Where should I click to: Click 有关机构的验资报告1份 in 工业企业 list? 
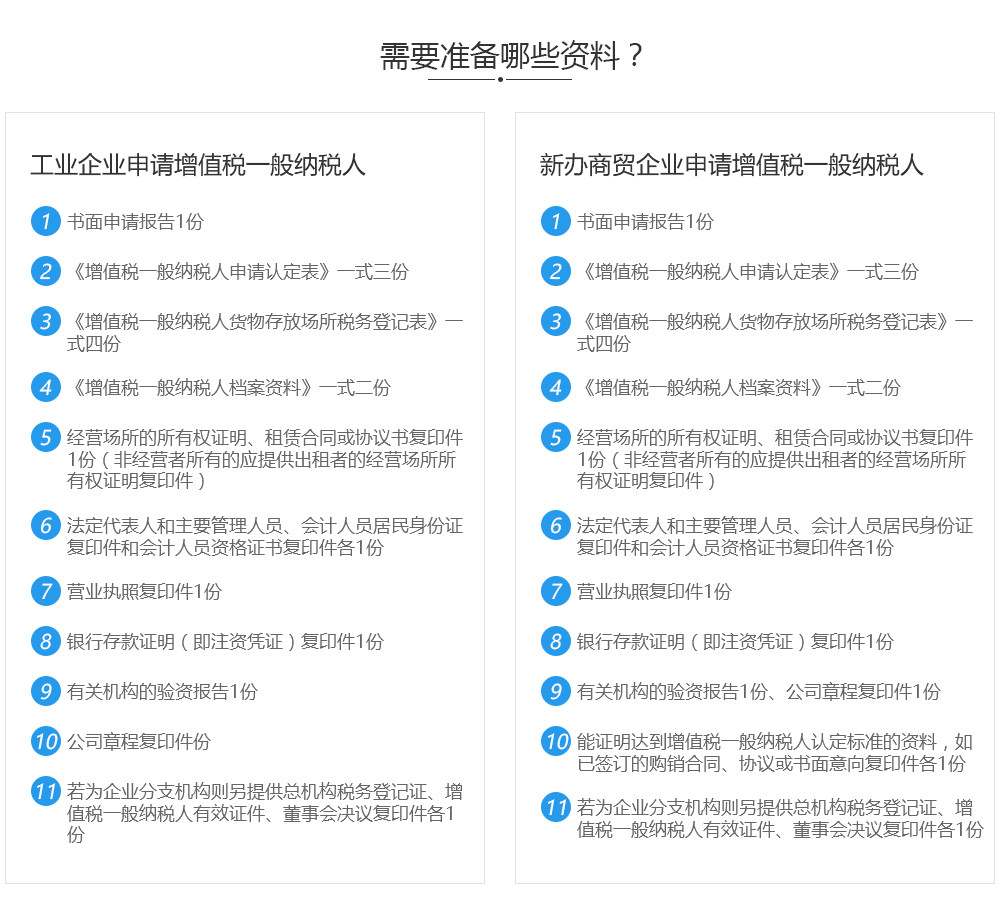[x=162, y=692]
